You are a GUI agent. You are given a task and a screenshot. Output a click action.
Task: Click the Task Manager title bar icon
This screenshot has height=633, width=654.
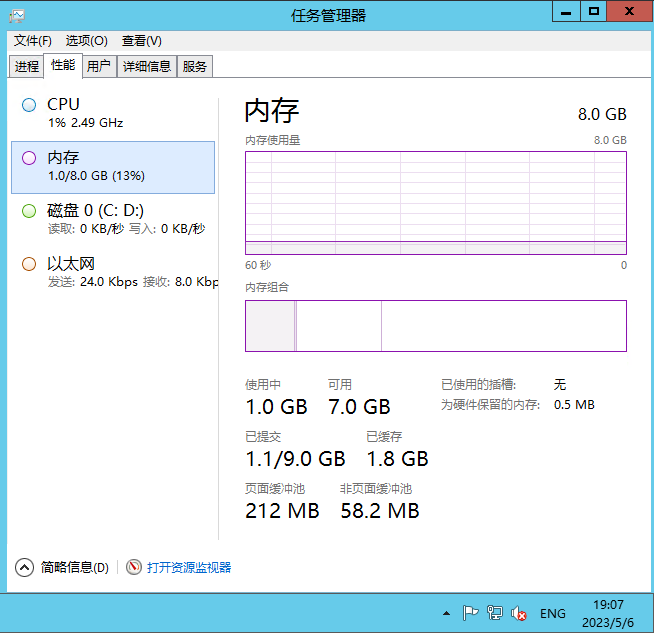coord(17,14)
